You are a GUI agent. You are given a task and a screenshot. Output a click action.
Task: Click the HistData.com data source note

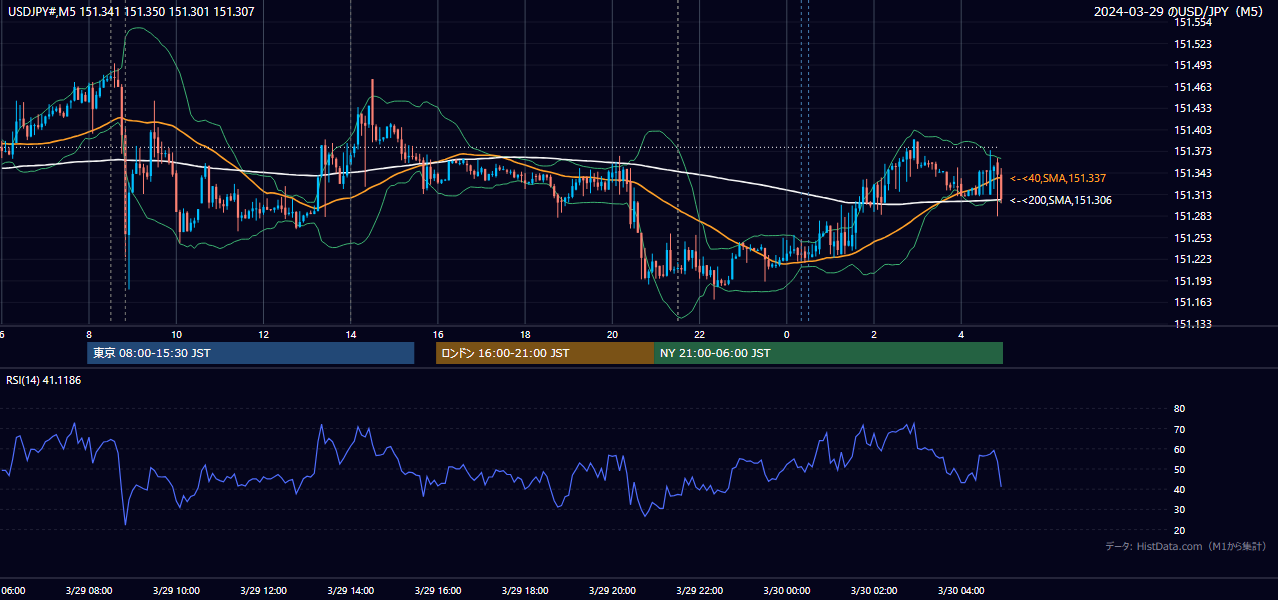[x=1185, y=546]
